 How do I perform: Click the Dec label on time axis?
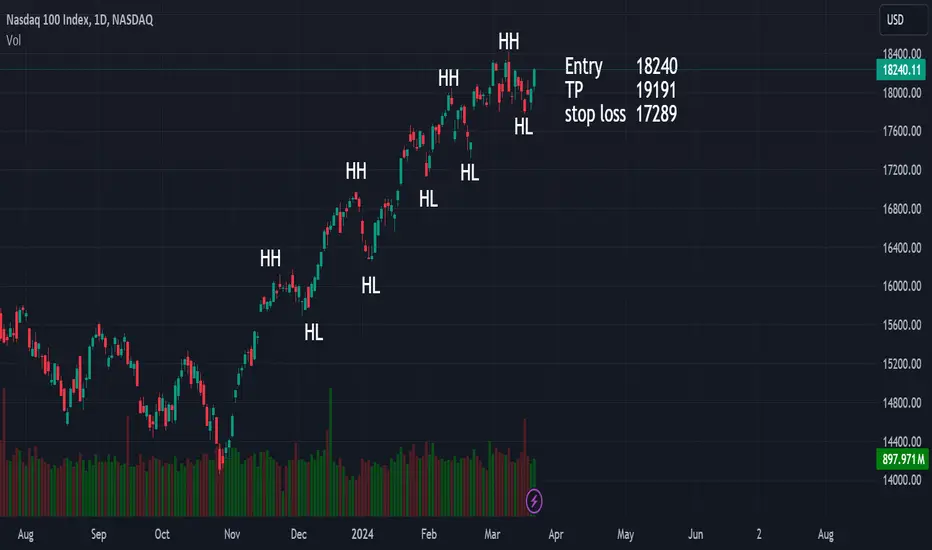[x=299, y=535]
